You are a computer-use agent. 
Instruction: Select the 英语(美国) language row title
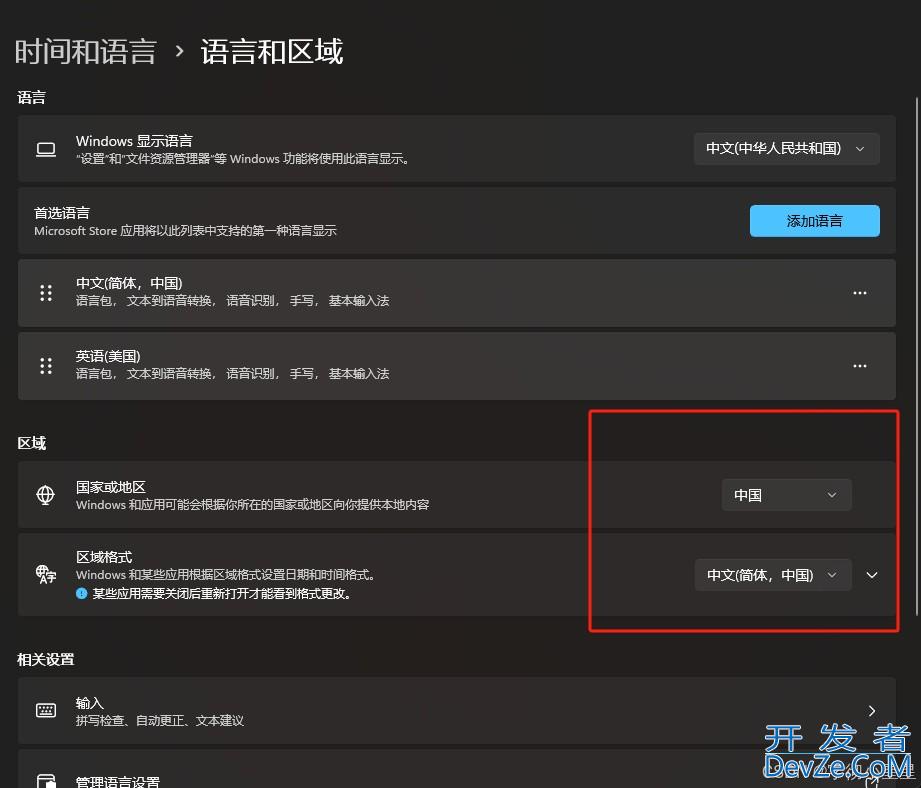[108, 356]
